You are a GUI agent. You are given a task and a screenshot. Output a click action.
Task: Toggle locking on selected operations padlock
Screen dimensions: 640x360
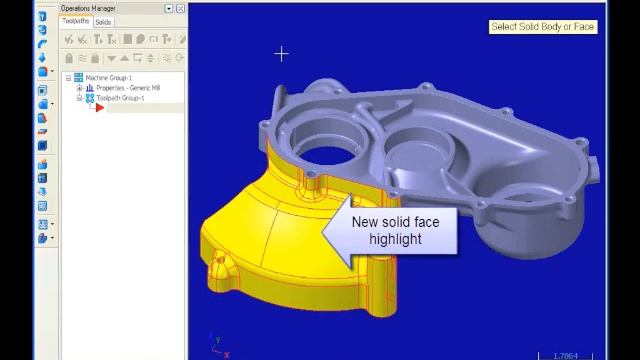pyautogui.click(x=69, y=58)
